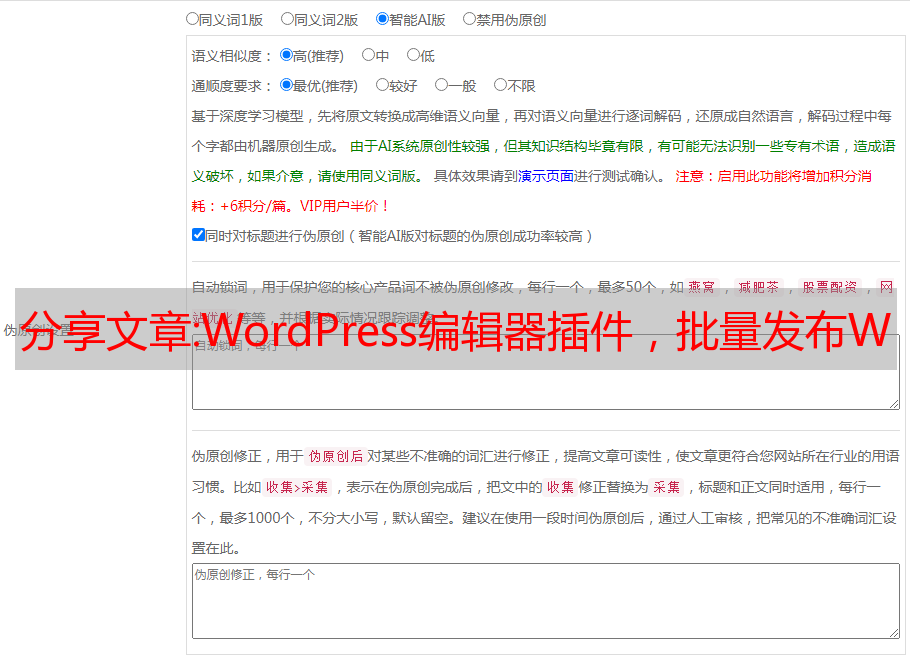
Task: Choose 一般 for 通顺度要求
Action: [442, 85]
